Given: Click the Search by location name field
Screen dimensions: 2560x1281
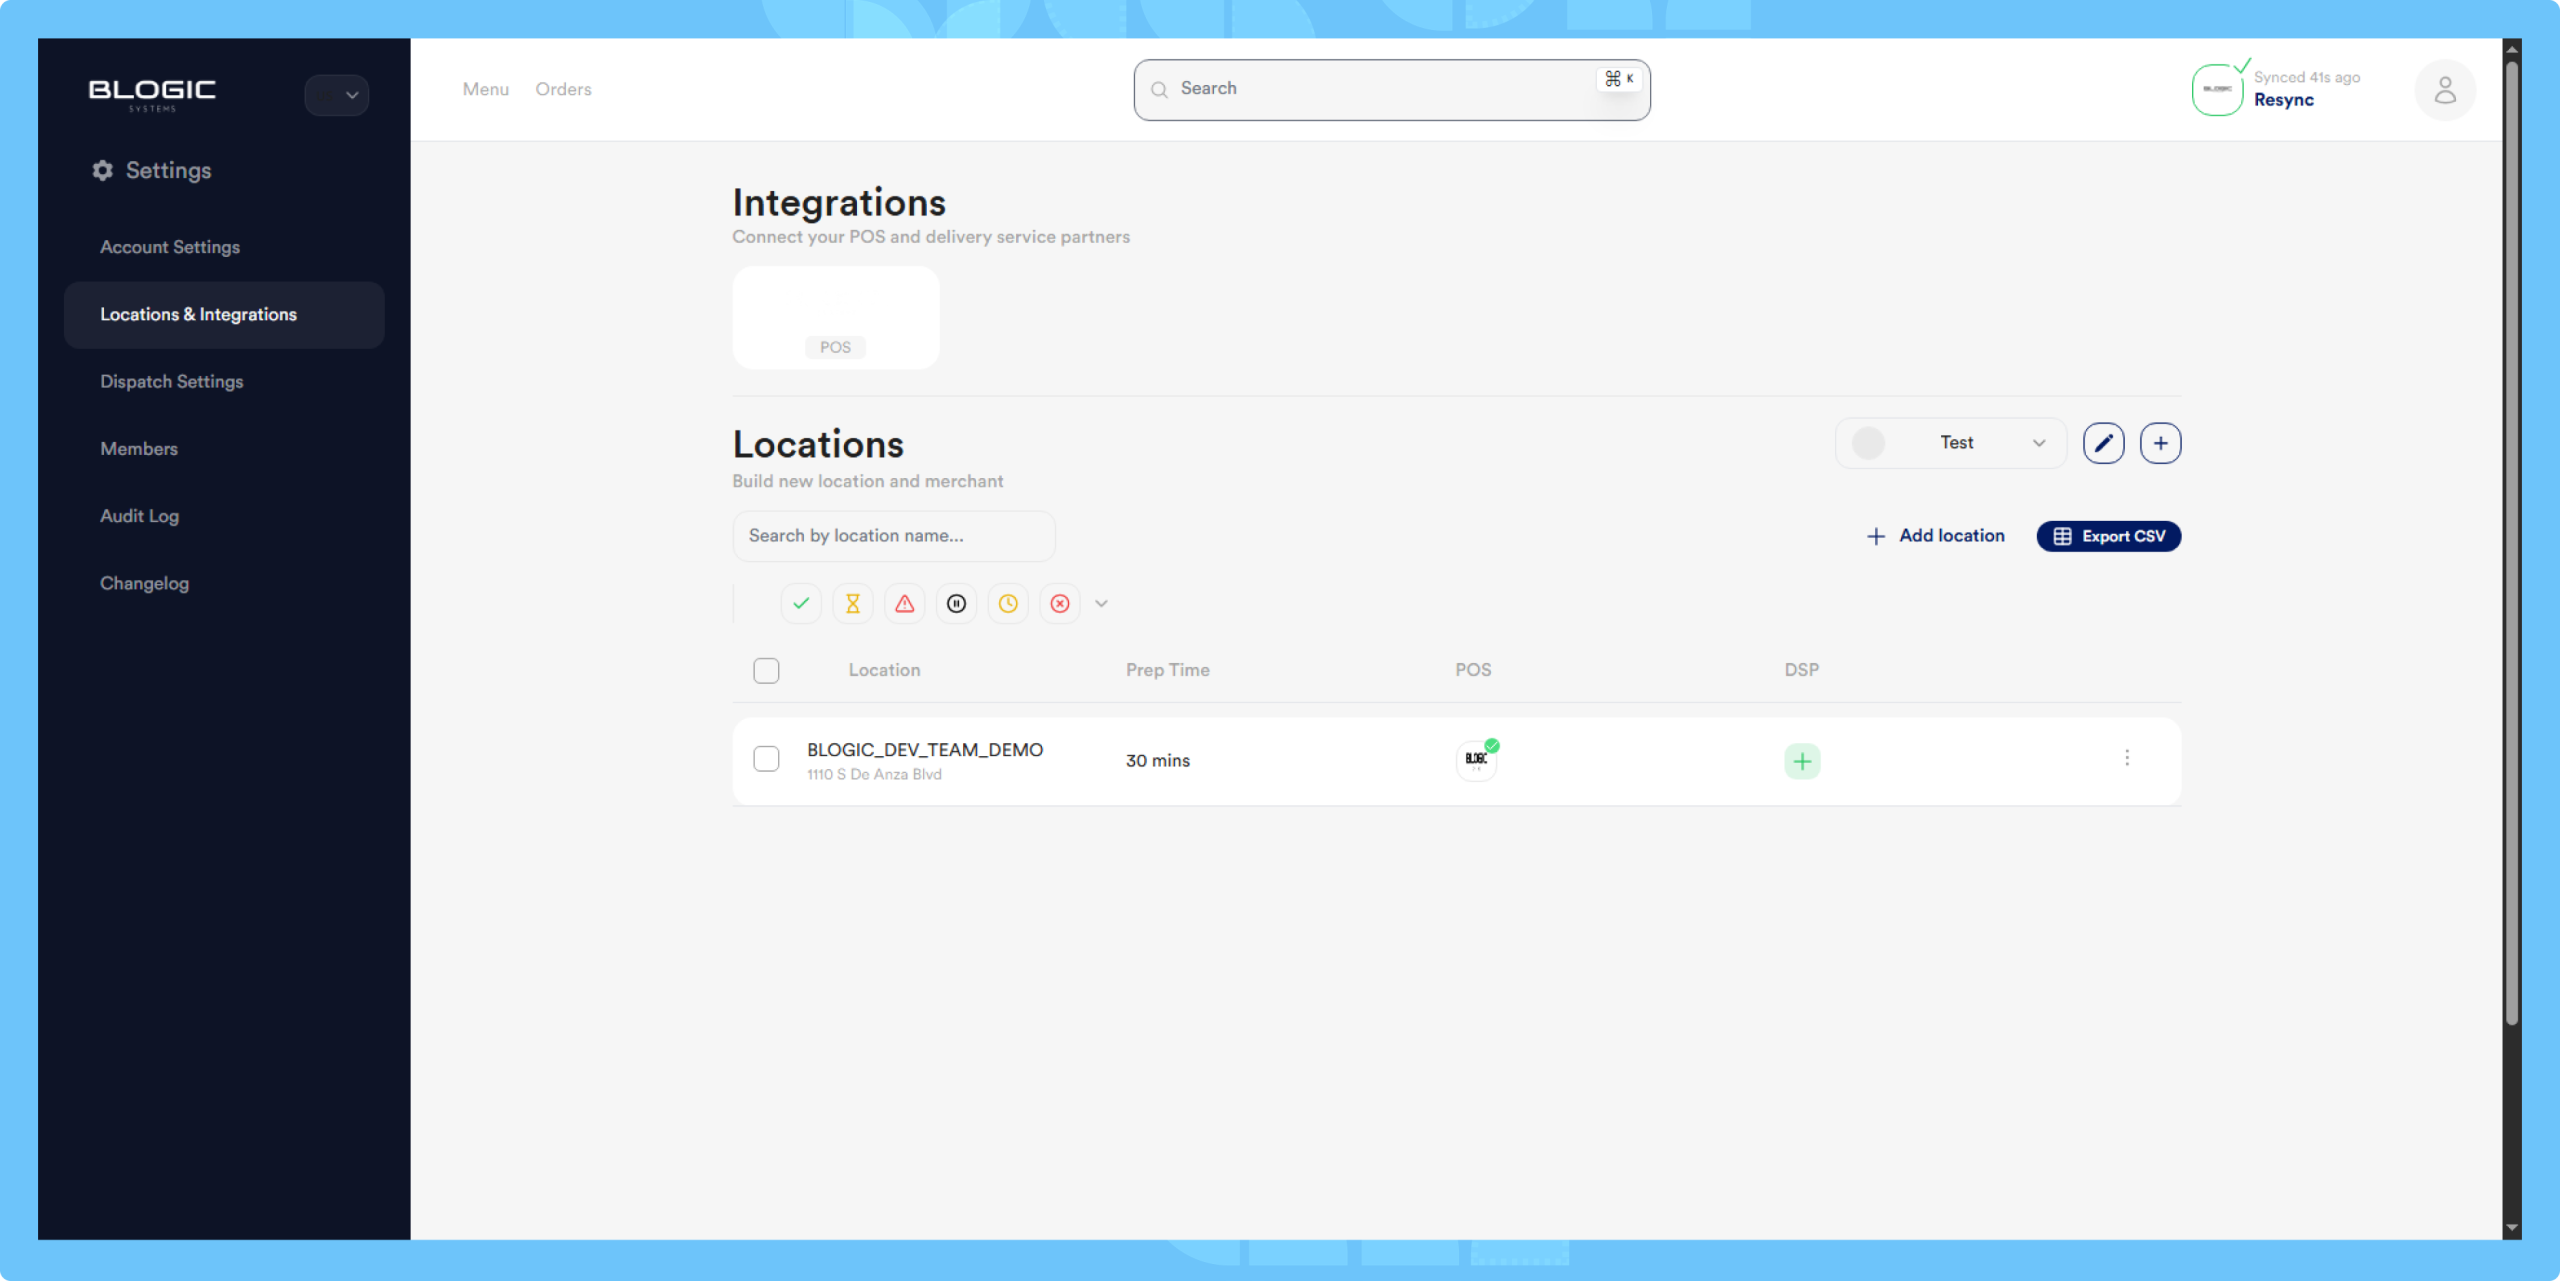Looking at the screenshot, I should click(x=894, y=536).
